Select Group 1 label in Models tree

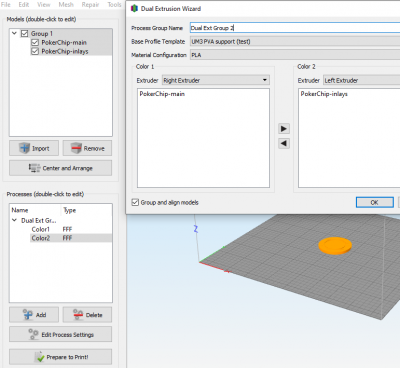tap(42, 33)
